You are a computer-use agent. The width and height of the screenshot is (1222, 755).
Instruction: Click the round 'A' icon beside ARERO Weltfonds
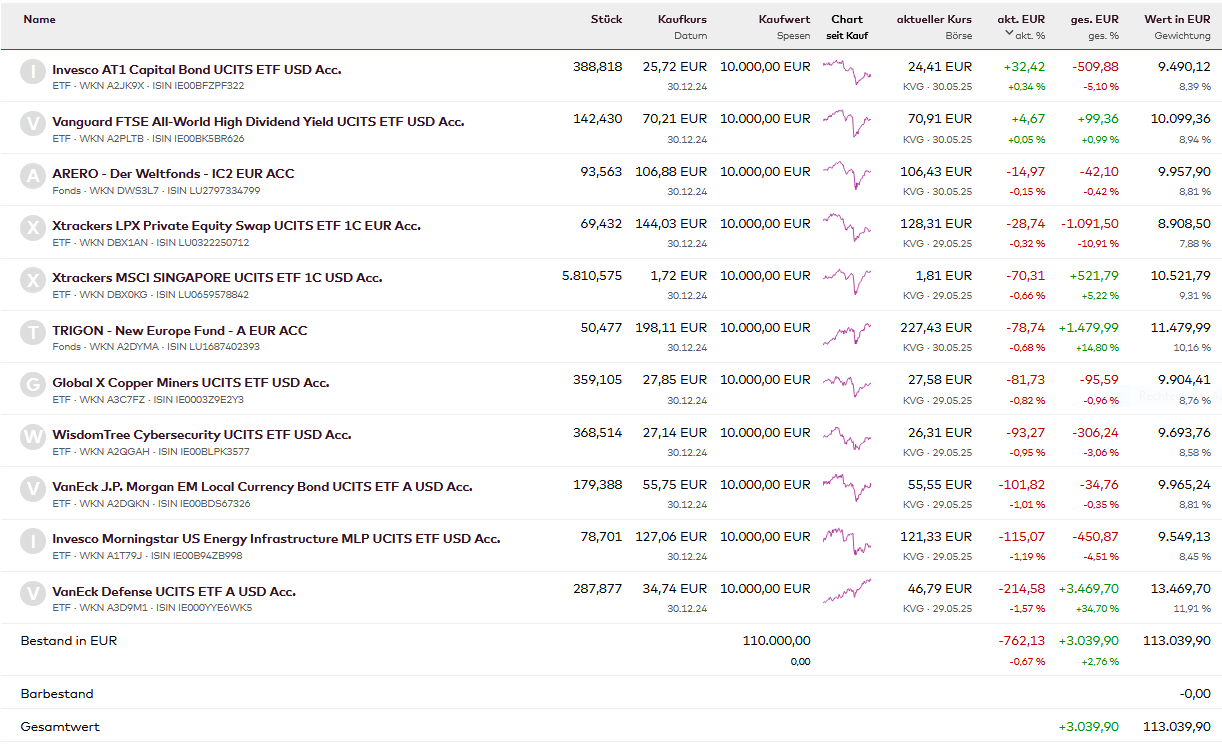[33, 176]
